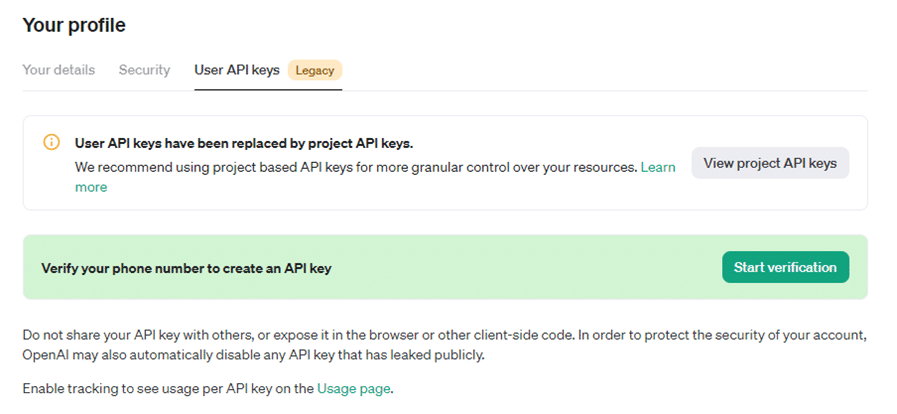Start phone number verification
897x414 pixels.
pos(785,267)
